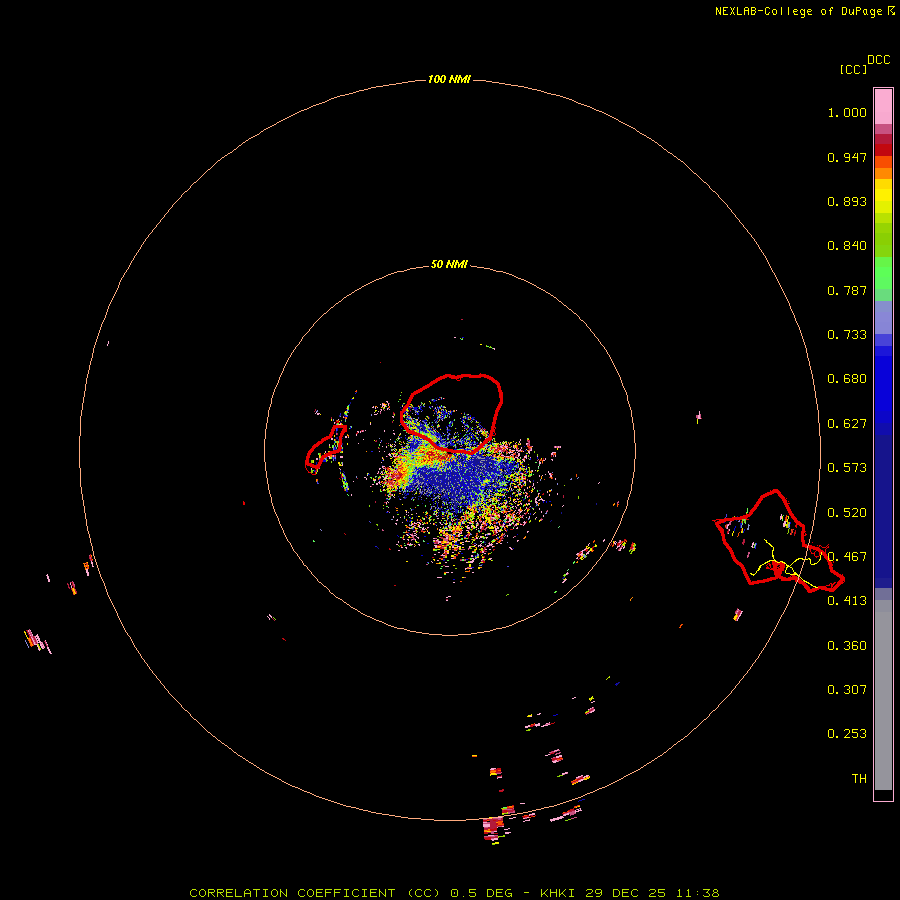Screen dimensions: 900x900
Task: Click the 1.000 value on the color scale
Action: [847, 112]
